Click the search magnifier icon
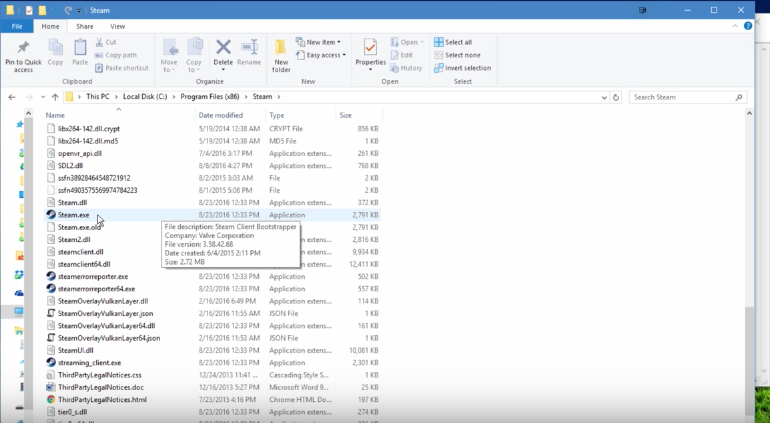This screenshot has height=423, width=770. point(739,97)
